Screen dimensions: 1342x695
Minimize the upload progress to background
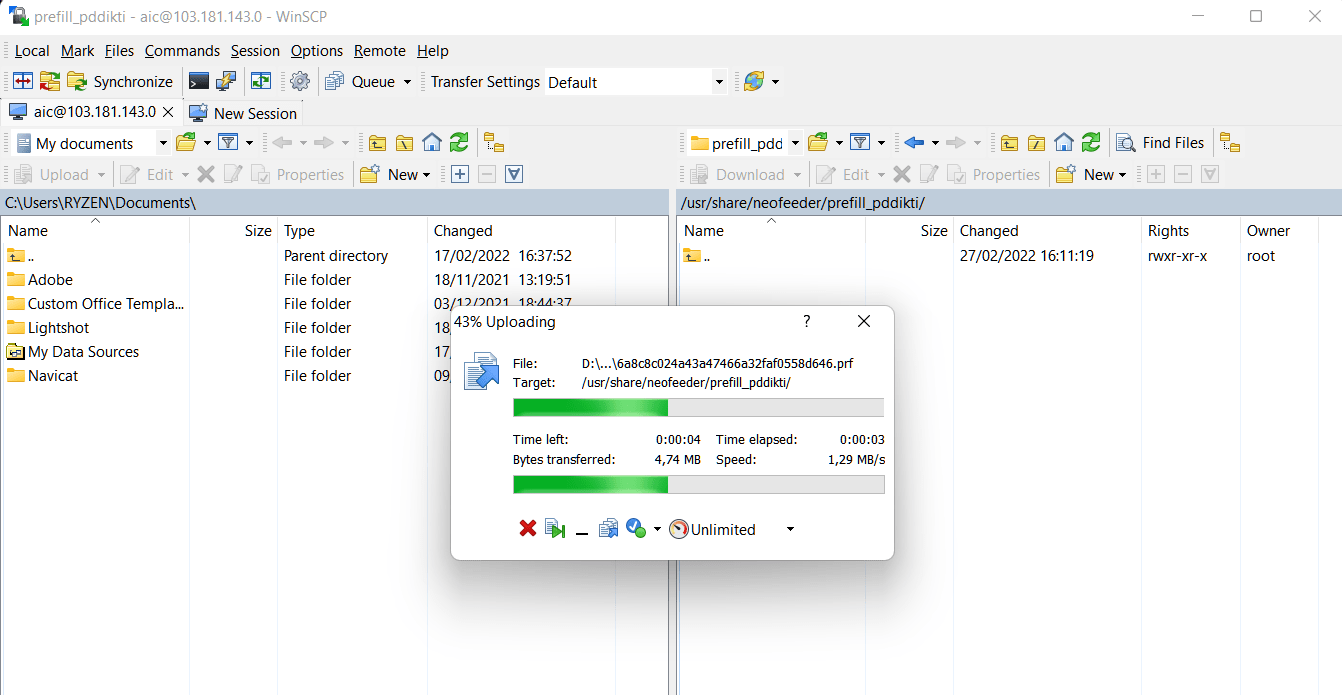pyautogui.click(x=582, y=531)
